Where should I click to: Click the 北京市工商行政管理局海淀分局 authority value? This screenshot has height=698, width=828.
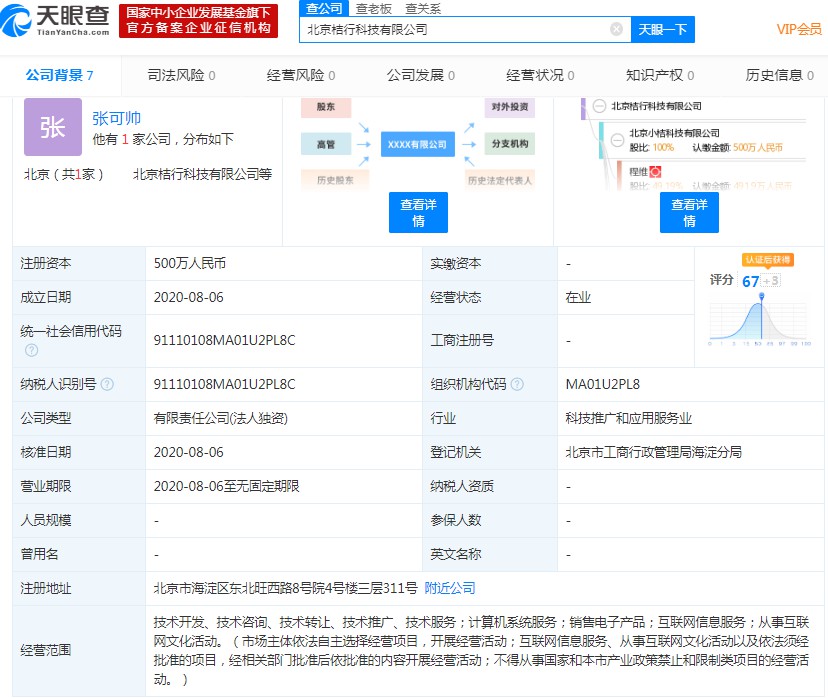pyautogui.click(x=654, y=452)
